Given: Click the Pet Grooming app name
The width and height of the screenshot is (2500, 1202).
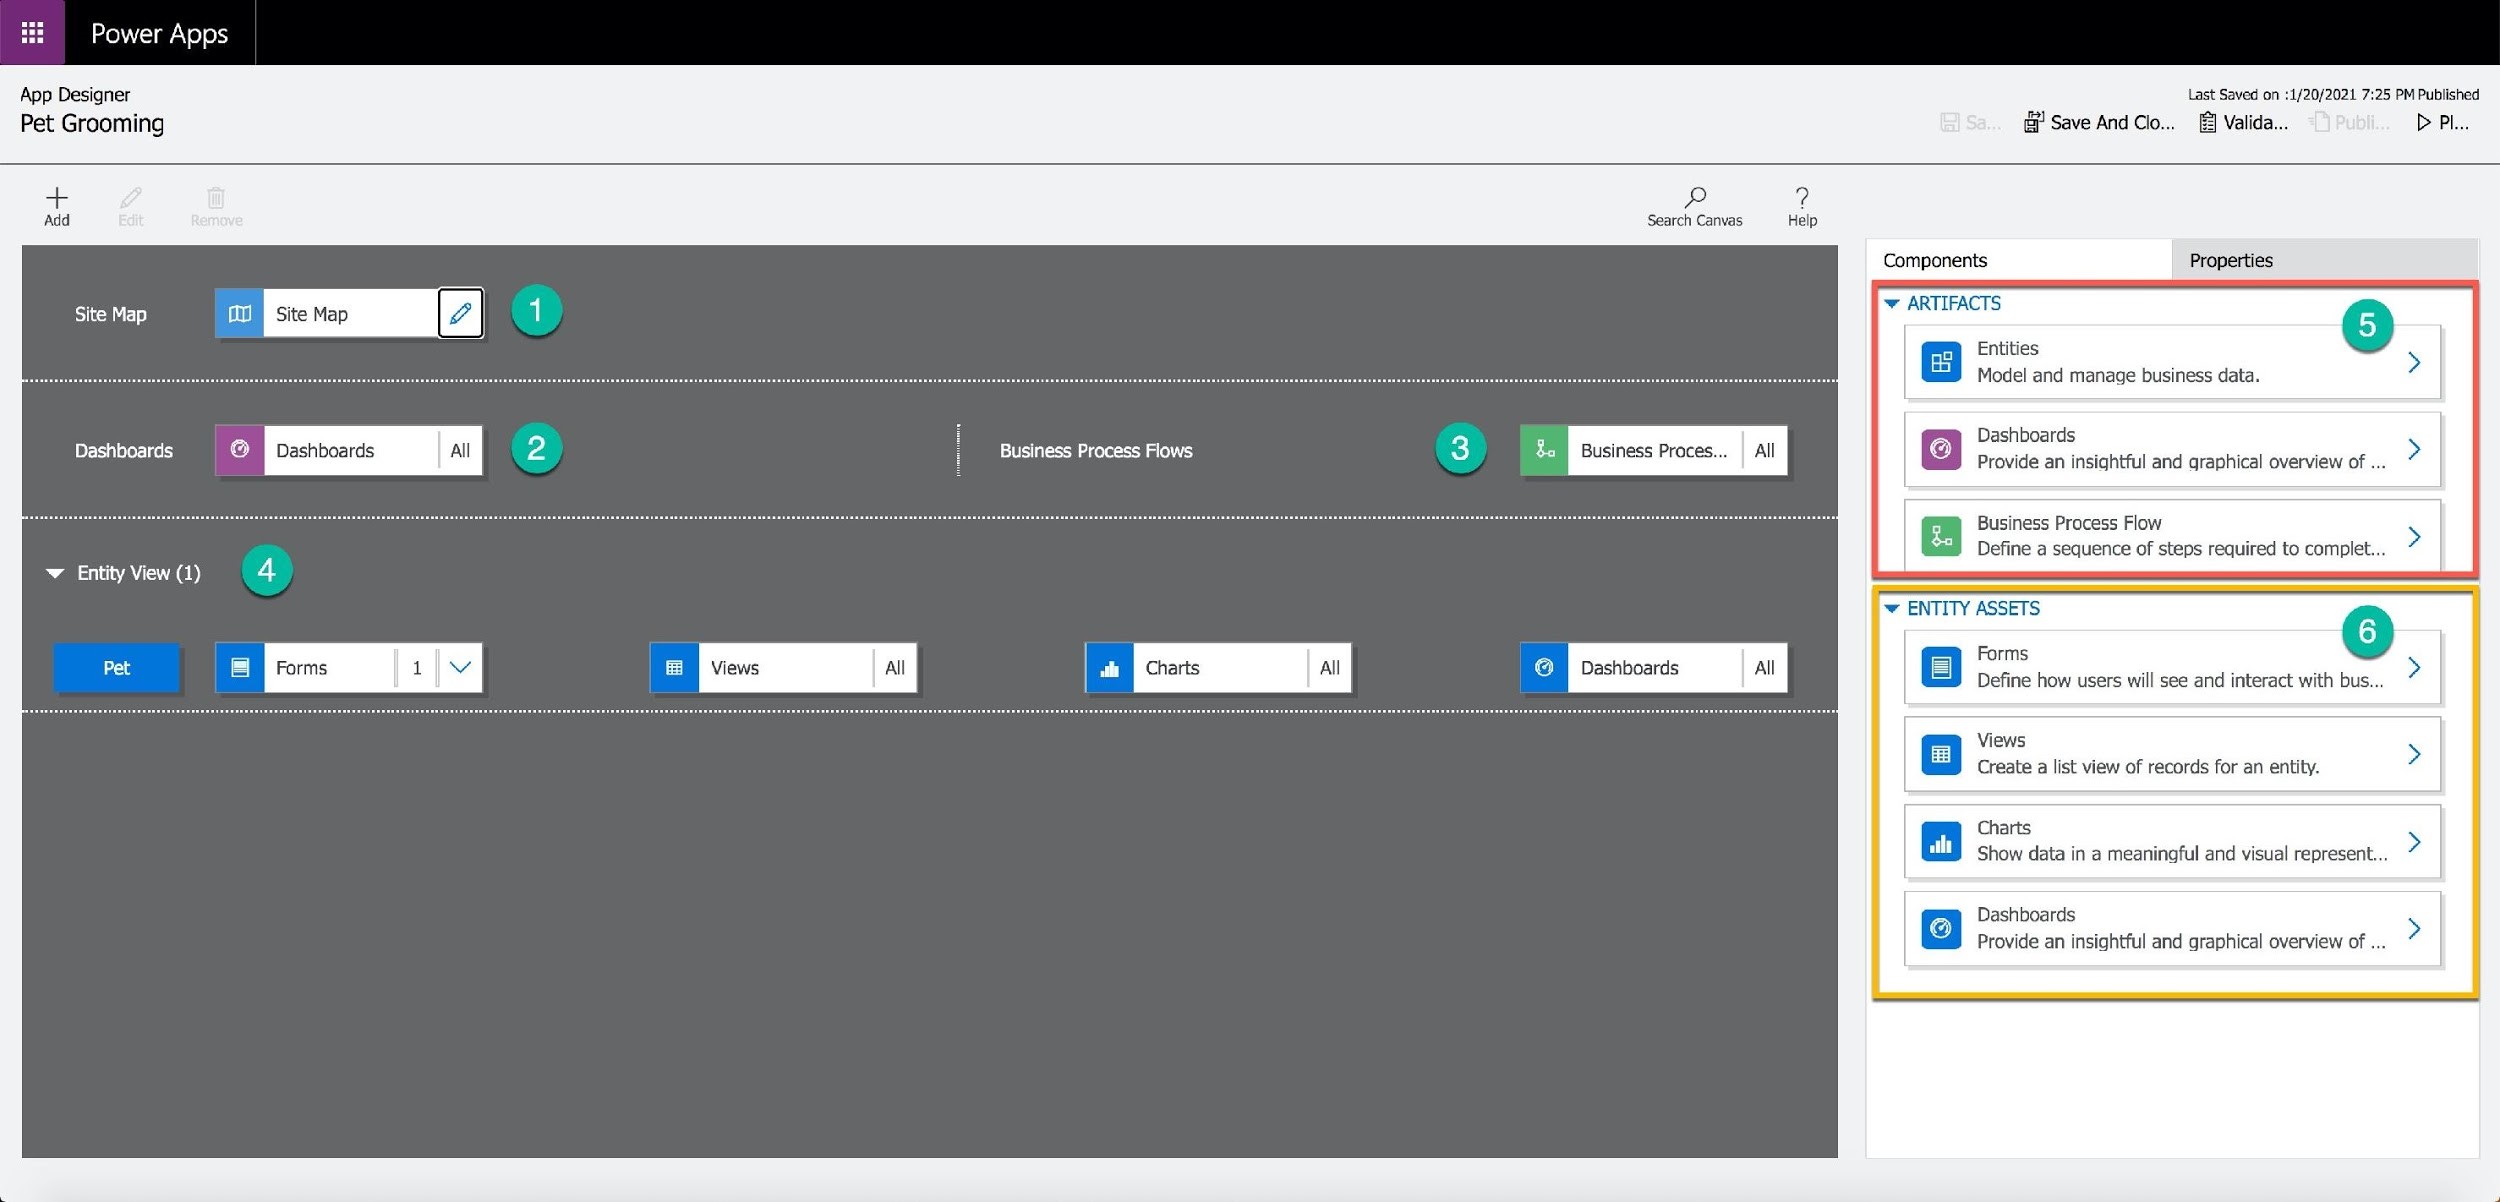Looking at the screenshot, I should tap(92, 123).
